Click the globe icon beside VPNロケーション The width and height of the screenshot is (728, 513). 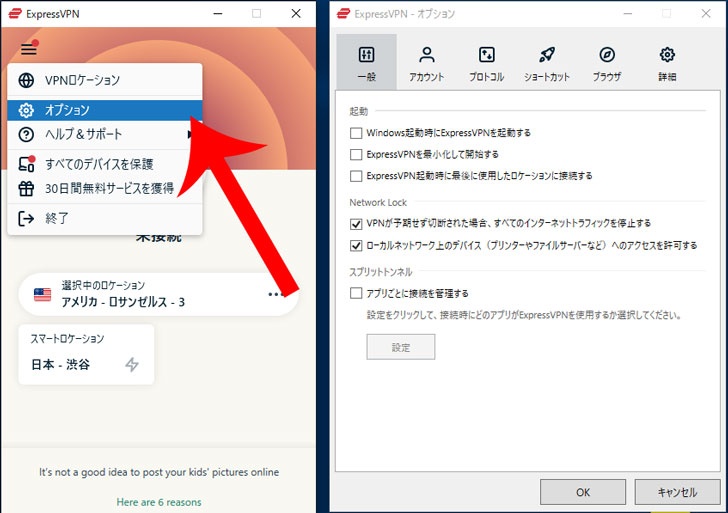coord(26,80)
